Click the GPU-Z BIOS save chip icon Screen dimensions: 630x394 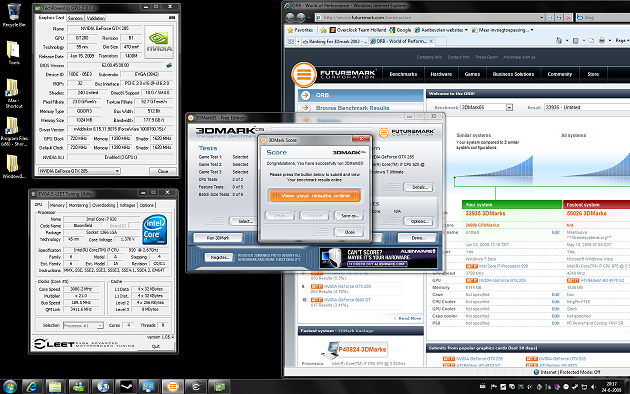click(x=169, y=65)
